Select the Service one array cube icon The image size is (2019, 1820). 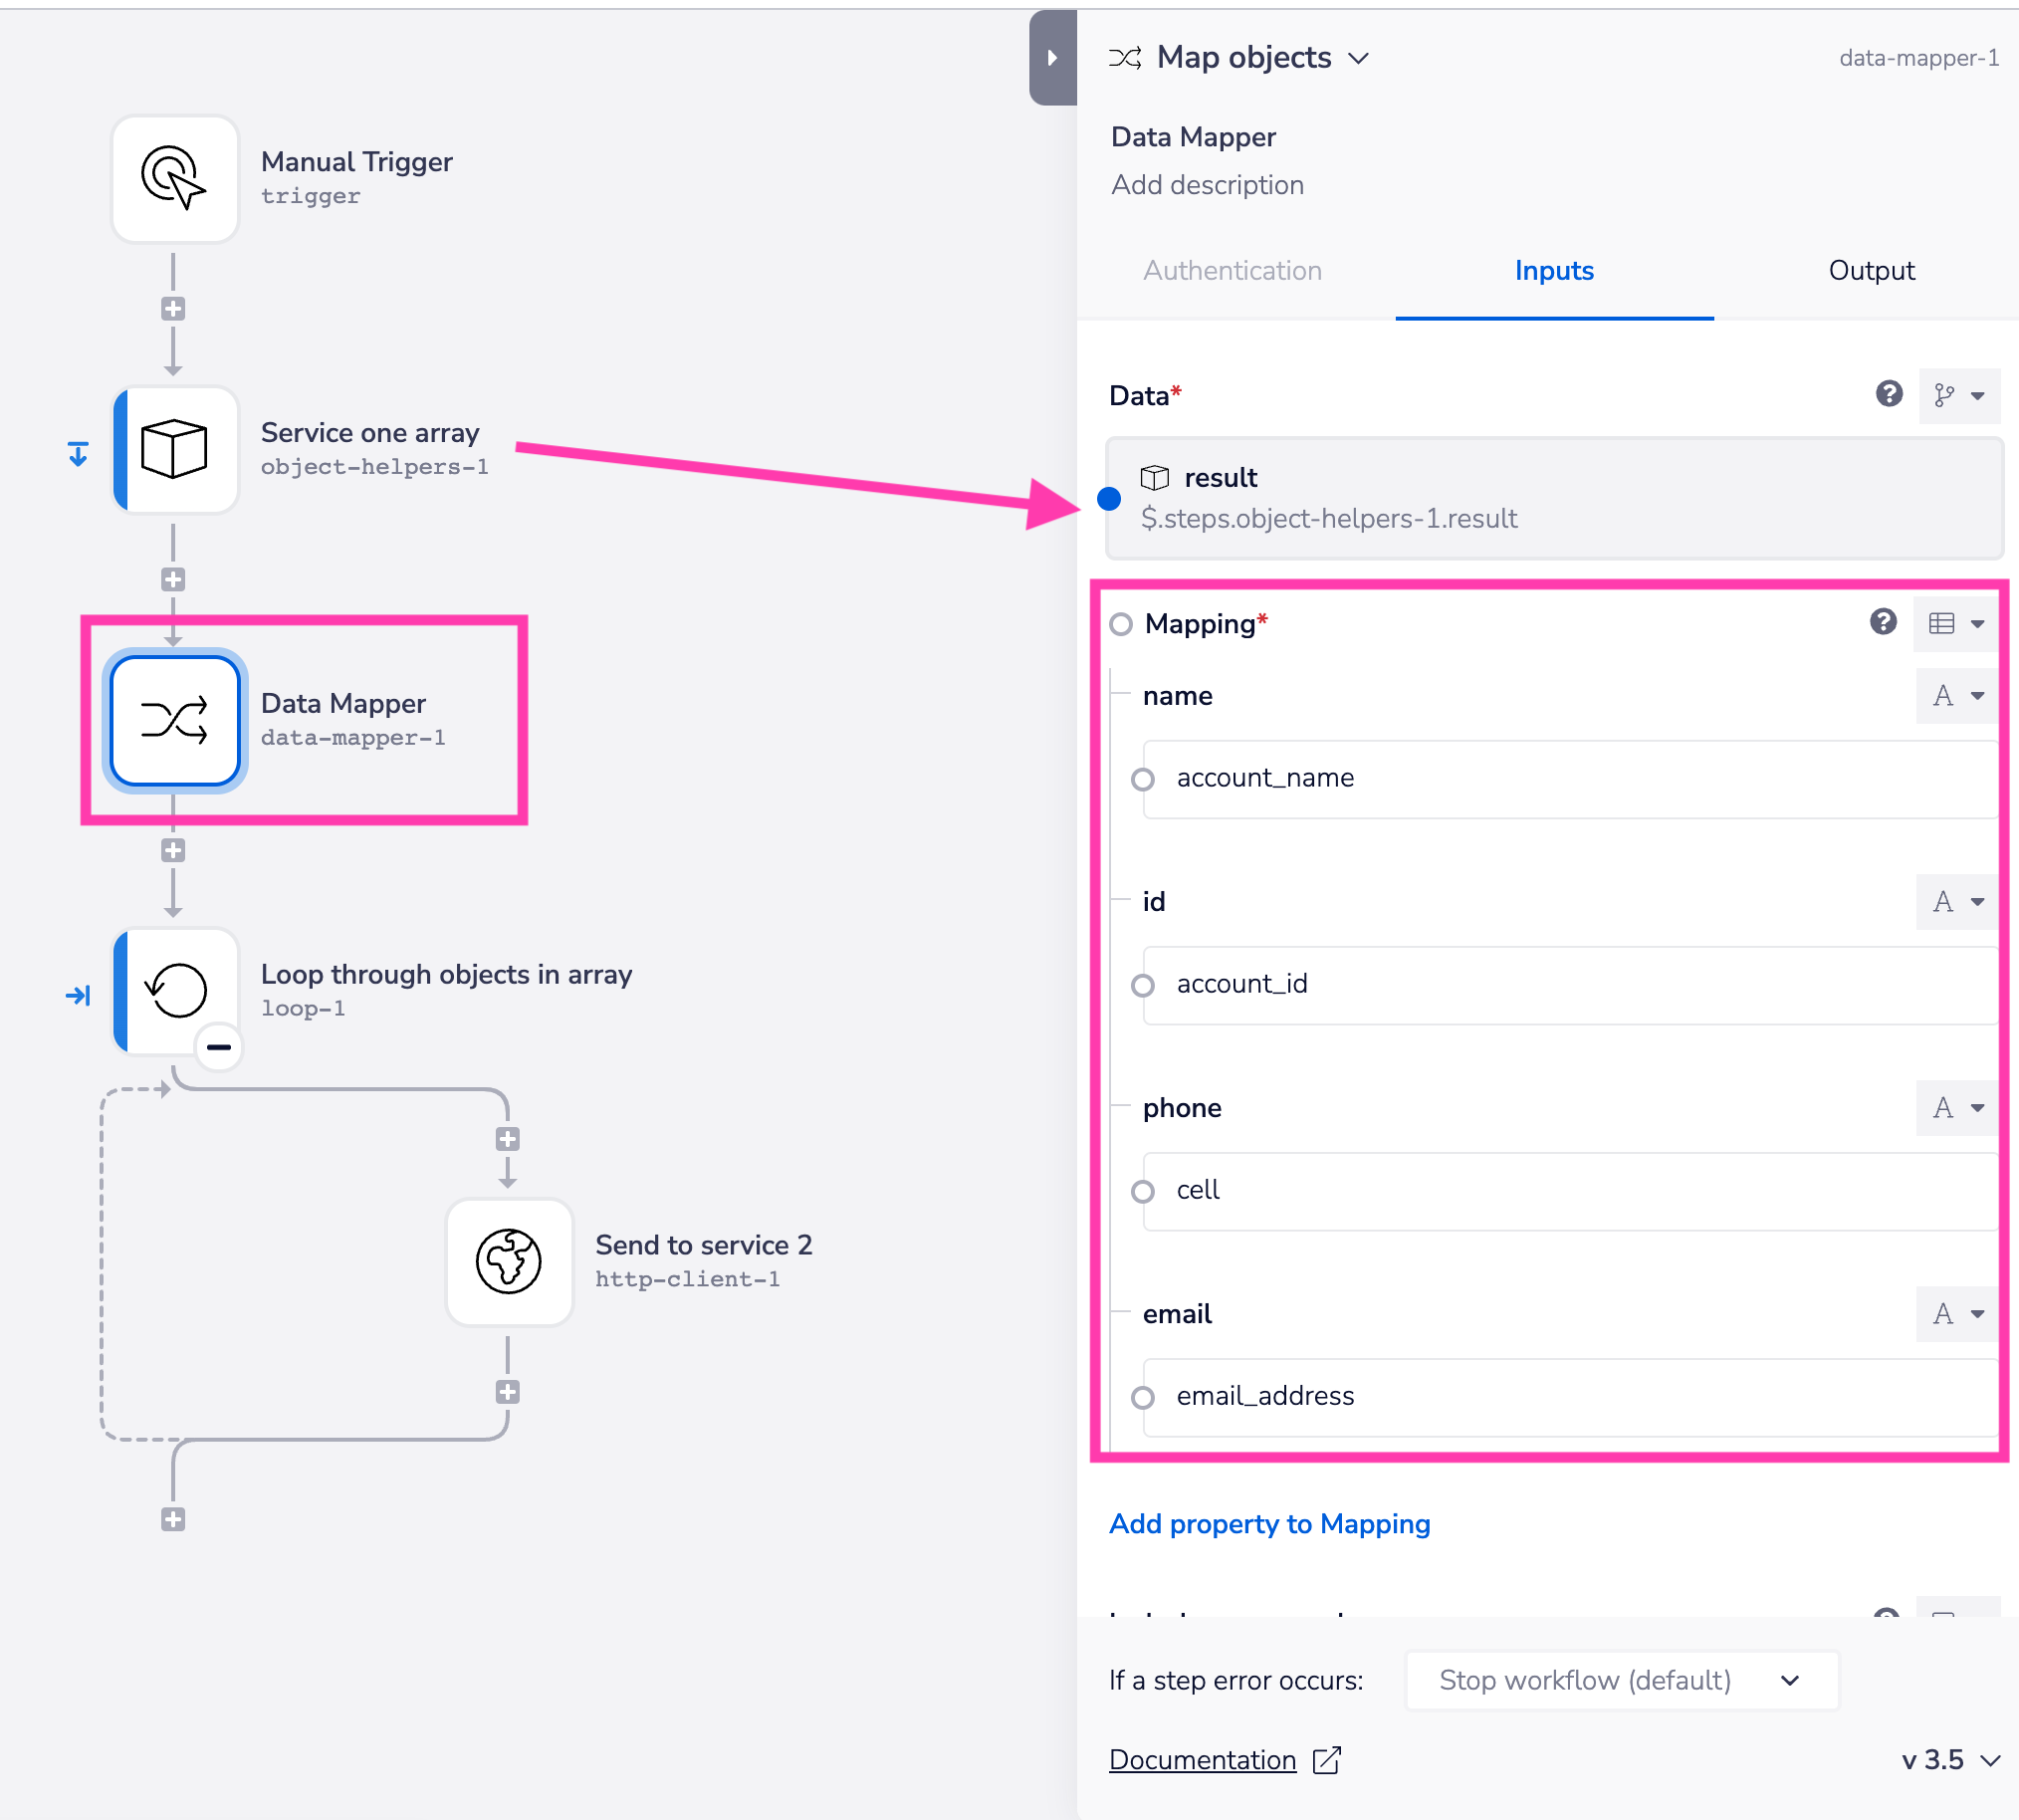click(x=174, y=449)
